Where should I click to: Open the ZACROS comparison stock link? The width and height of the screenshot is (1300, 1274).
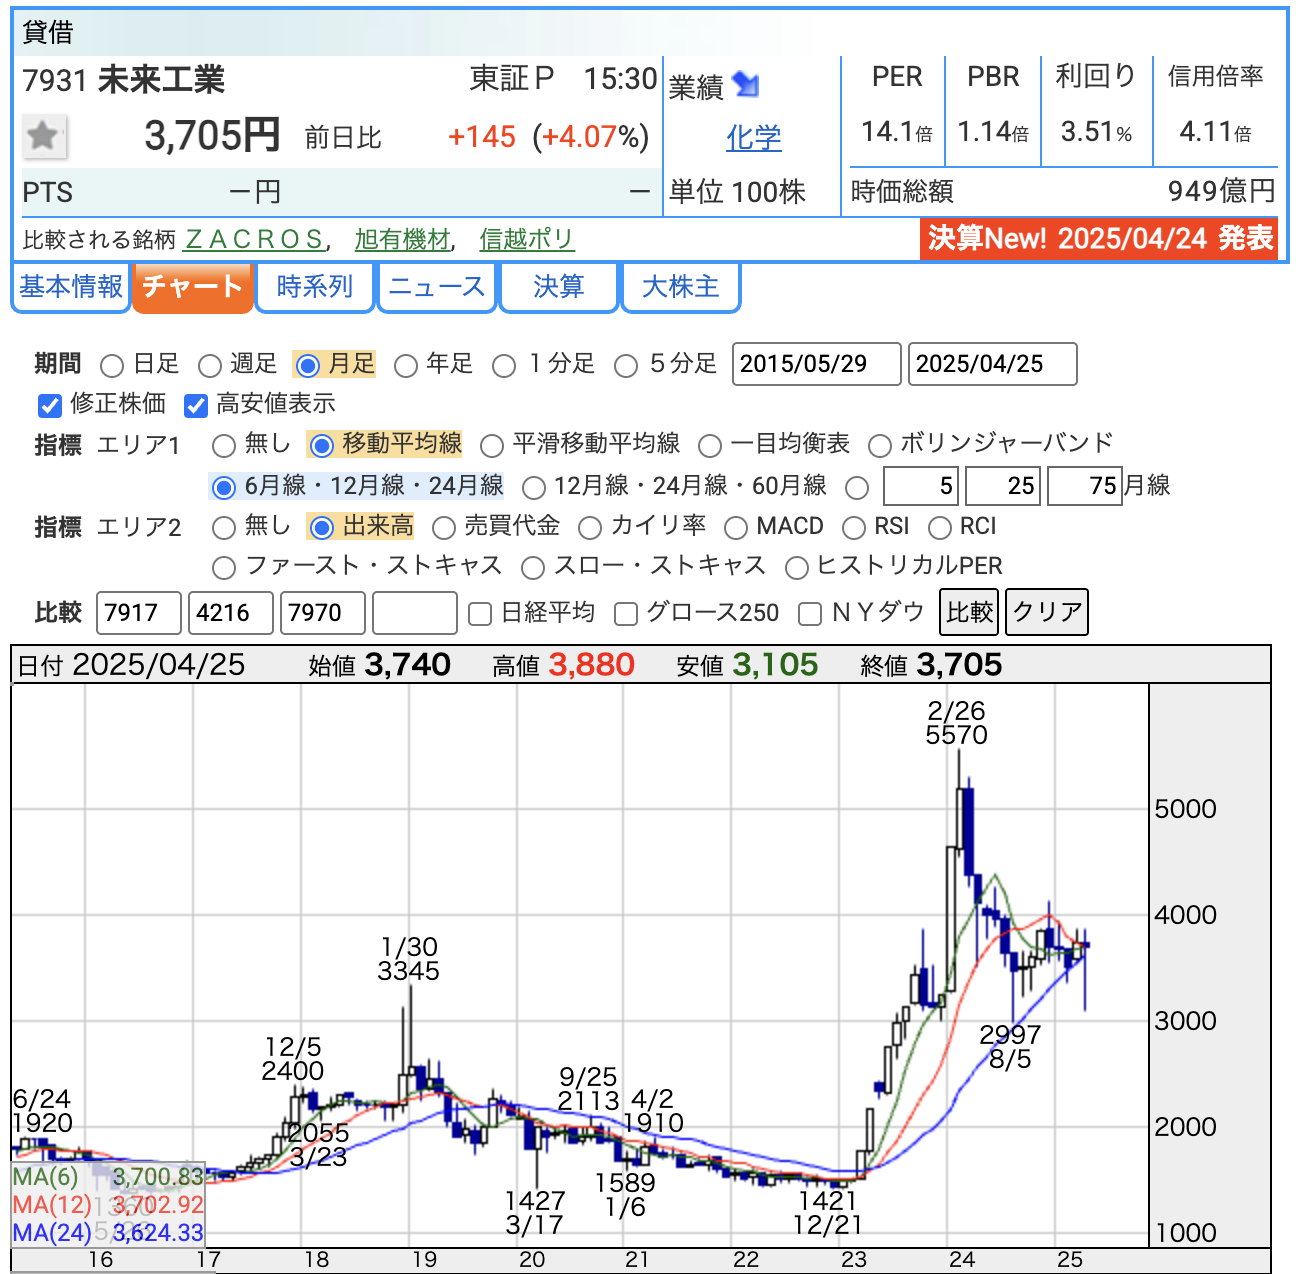pyautogui.click(x=254, y=240)
